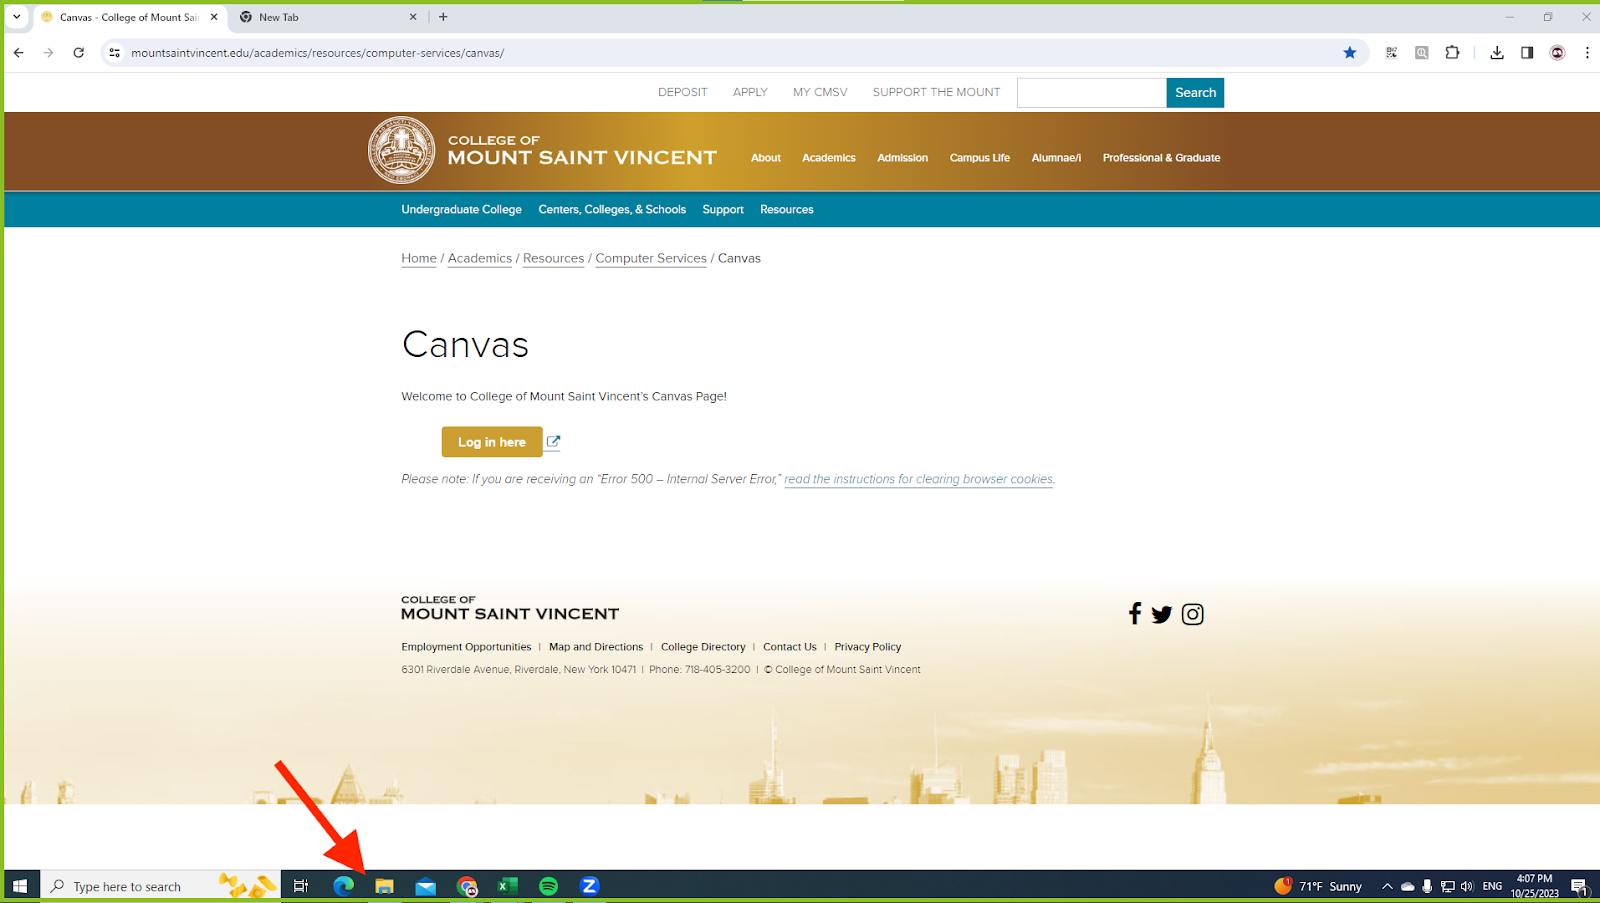Toggle the browser side panel icon

pyautogui.click(x=1527, y=53)
